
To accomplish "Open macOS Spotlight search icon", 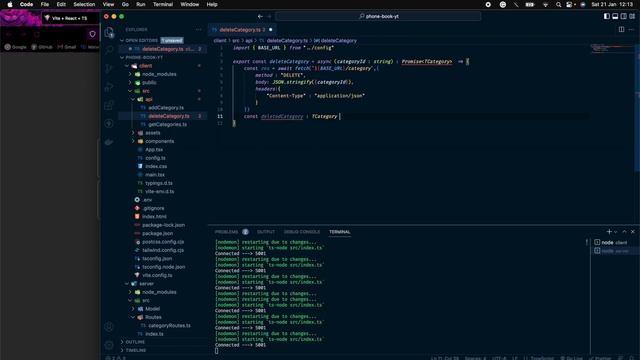I will [558, 4].
